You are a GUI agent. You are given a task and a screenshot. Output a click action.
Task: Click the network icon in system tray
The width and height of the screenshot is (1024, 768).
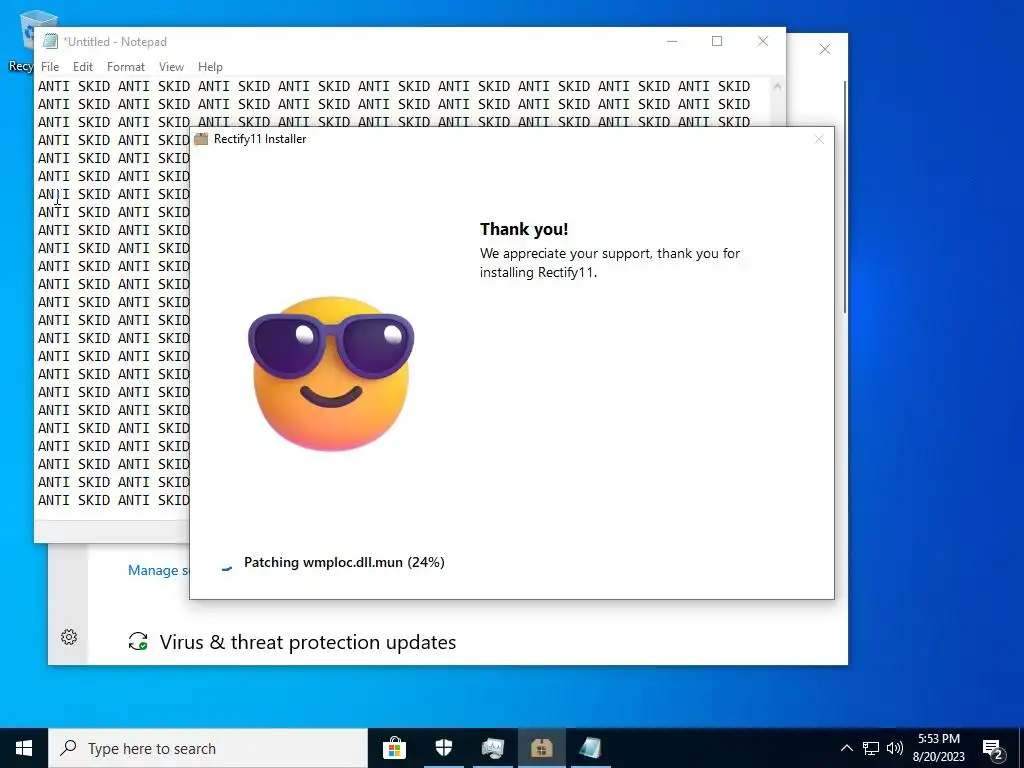[871, 748]
